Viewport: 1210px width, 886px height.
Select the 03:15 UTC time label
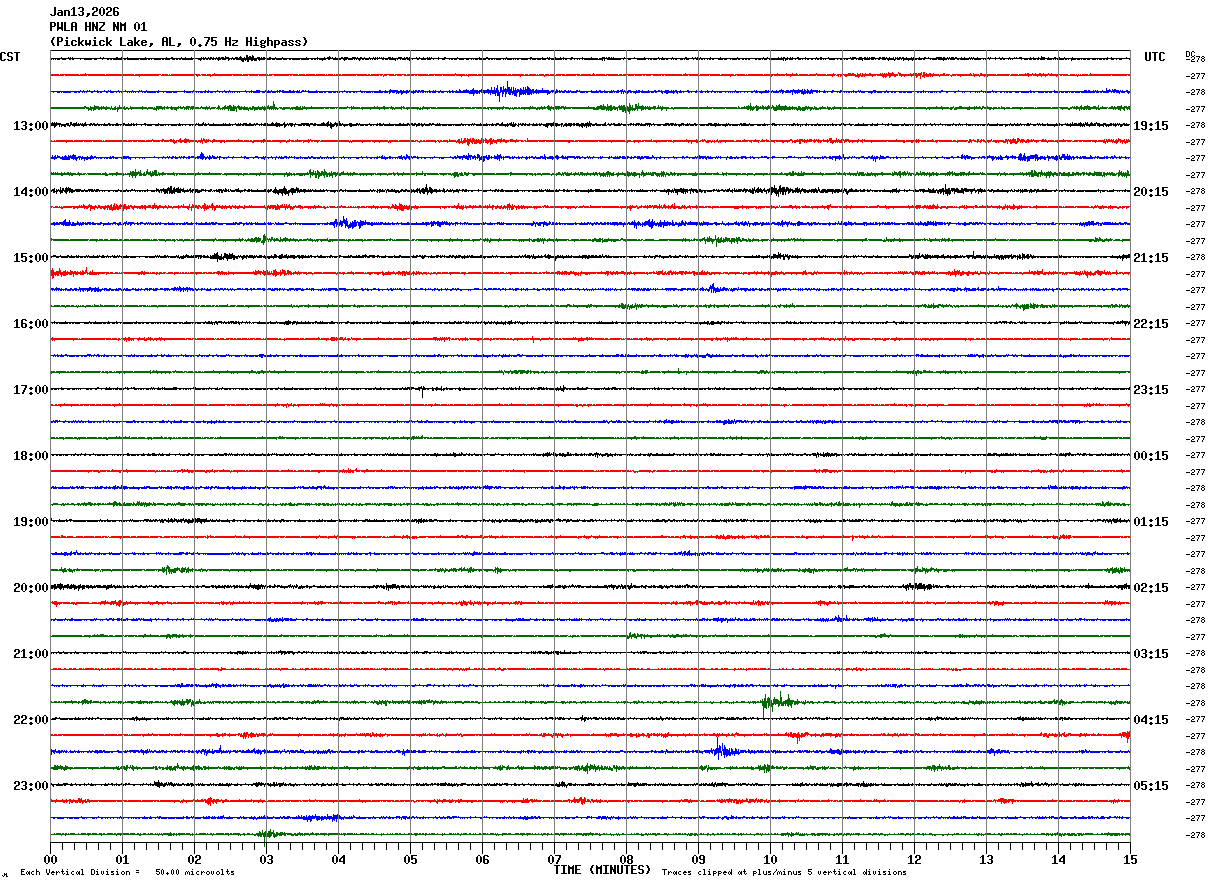[x=1151, y=654]
